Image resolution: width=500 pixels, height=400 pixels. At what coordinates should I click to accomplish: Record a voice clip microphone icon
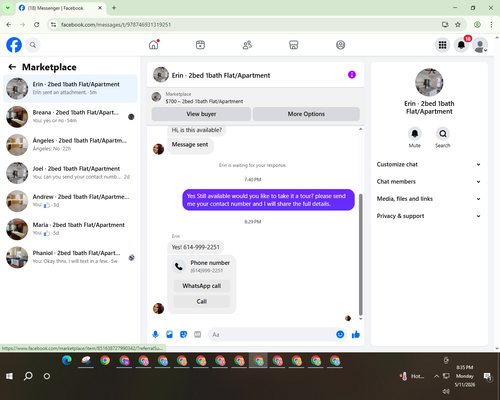(x=155, y=334)
